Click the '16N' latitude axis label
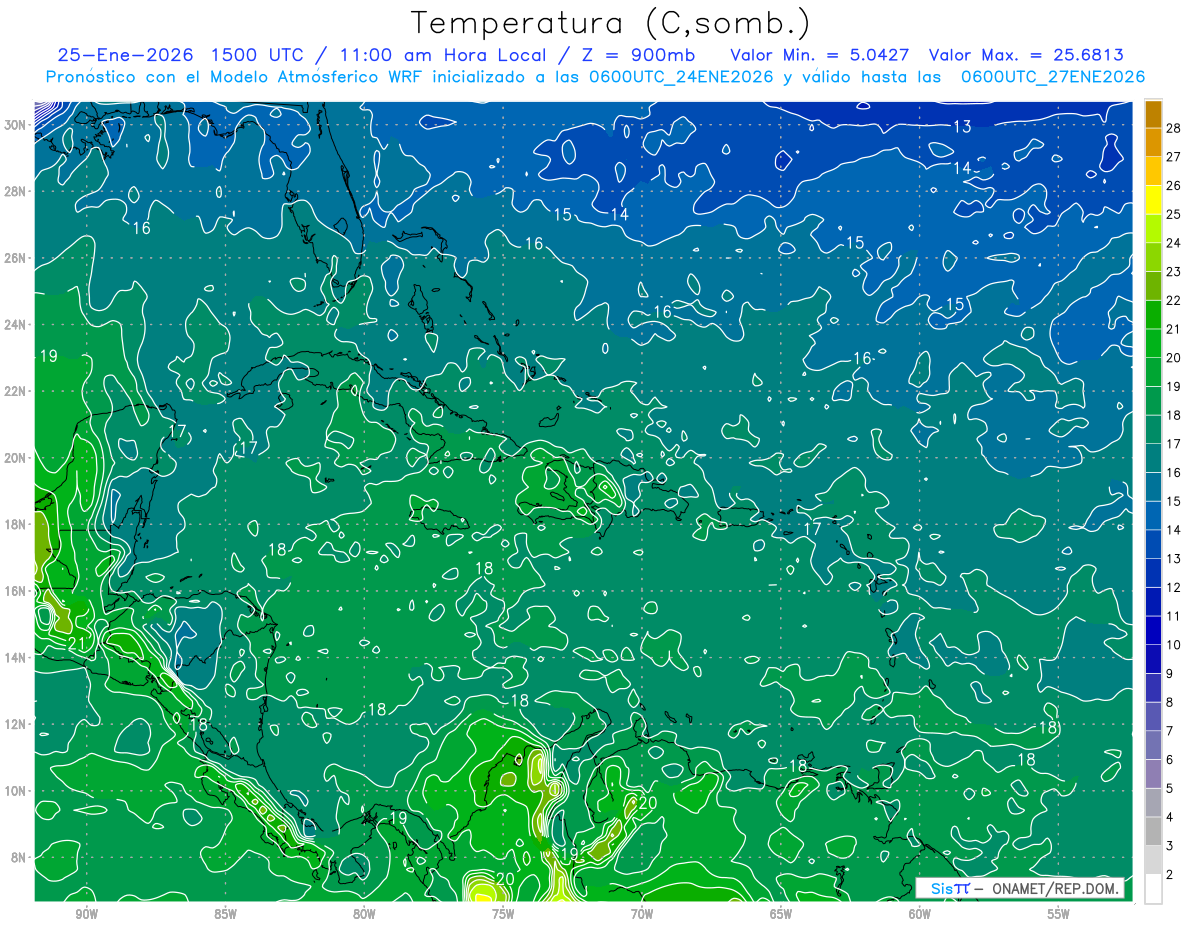This screenshot has width=1200, height=927. click(15, 591)
